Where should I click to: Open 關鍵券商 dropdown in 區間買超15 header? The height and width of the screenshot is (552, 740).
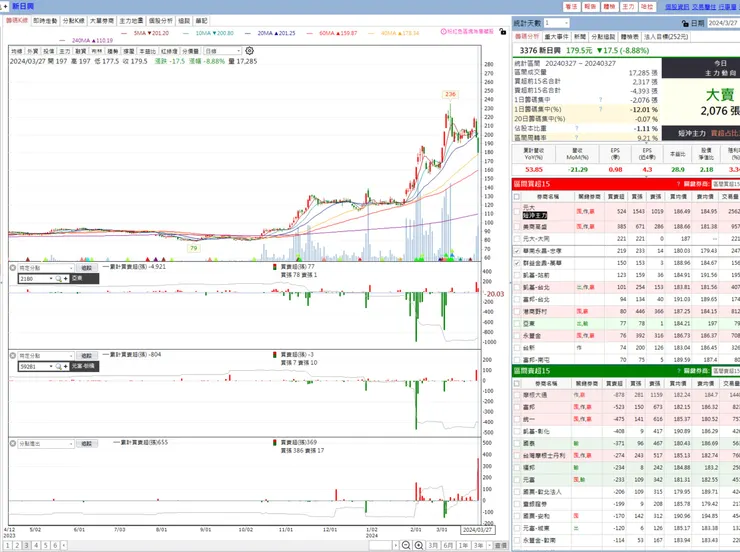(x=726, y=184)
